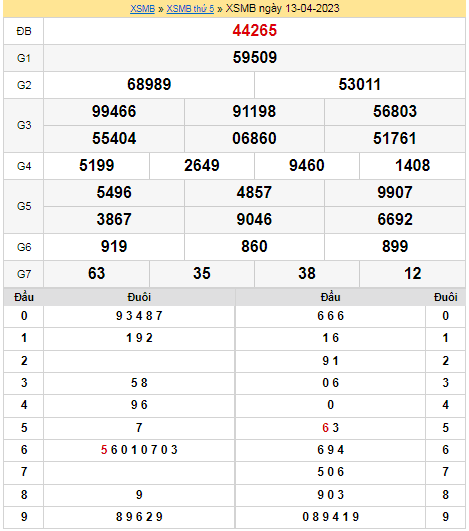Click the G4 row label
This screenshot has width=469, height=531.
click(24, 166)
